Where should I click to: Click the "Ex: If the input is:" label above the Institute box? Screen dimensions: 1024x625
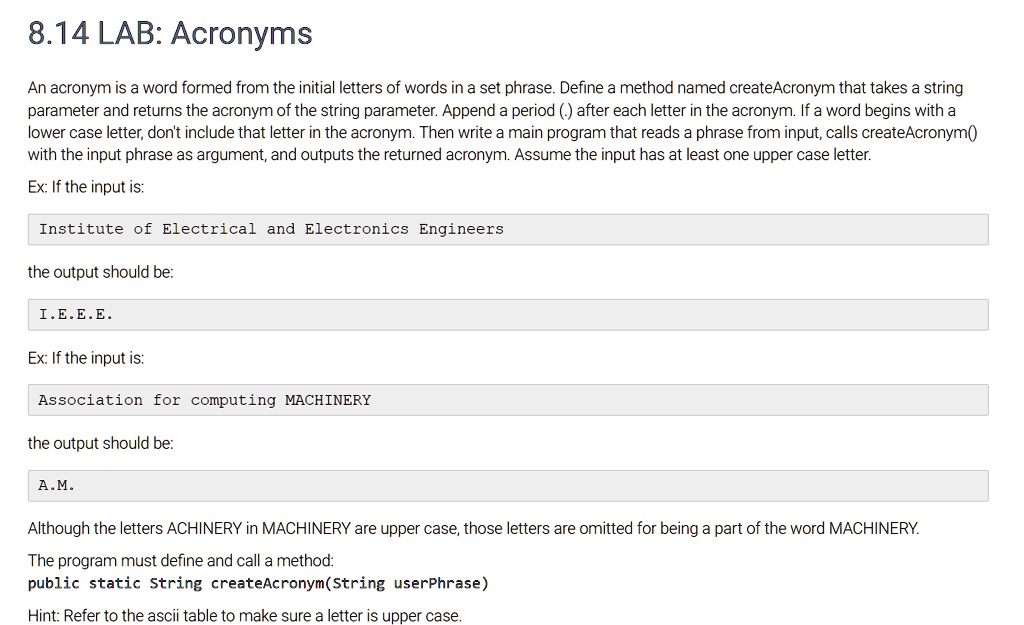click(86, 187)
